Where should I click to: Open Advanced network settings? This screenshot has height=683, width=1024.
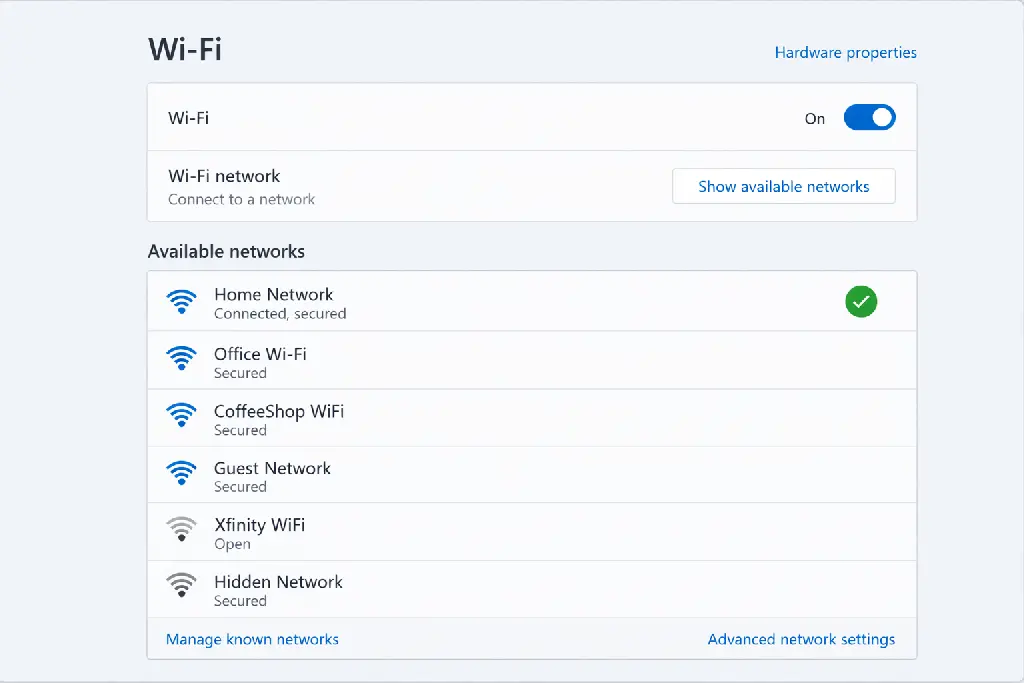801,639
